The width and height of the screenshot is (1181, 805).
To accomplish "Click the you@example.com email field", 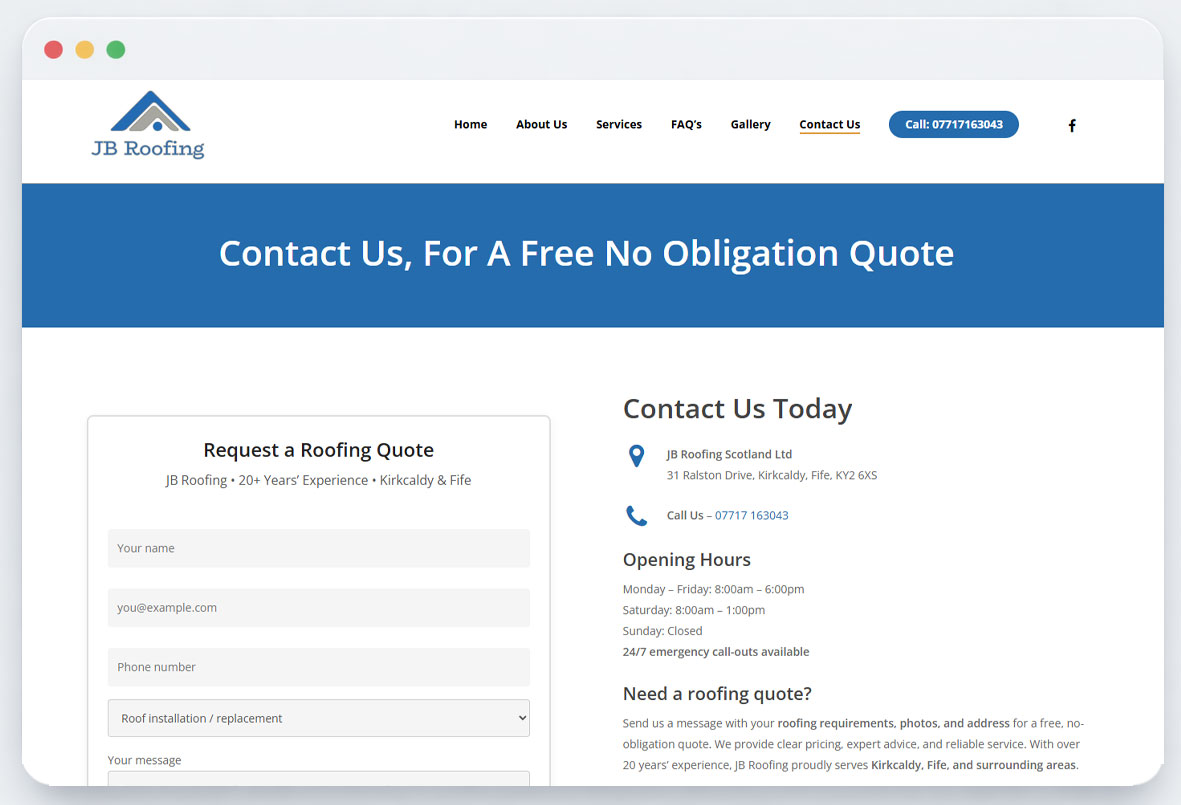I will click(318, 608).
